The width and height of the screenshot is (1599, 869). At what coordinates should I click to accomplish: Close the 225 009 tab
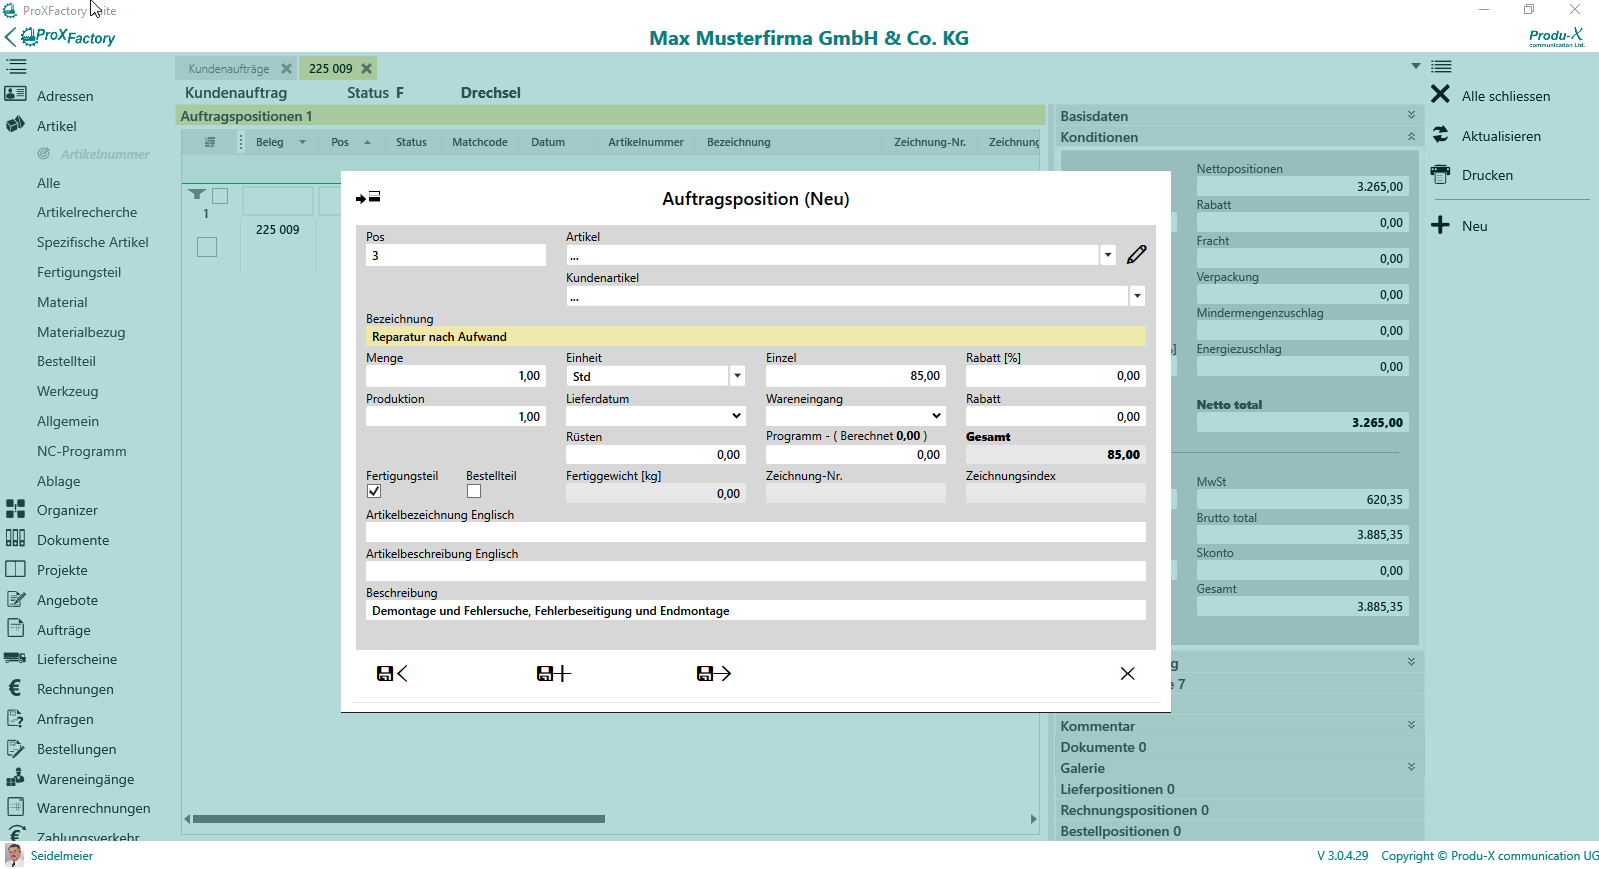pyautogui.click(x=367, y=69)
